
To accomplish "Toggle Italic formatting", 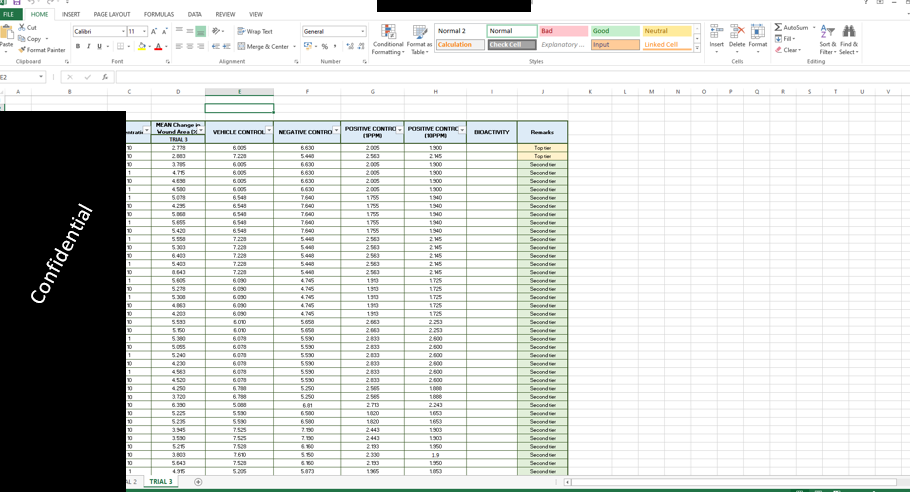I will click(x=88, y=46).
